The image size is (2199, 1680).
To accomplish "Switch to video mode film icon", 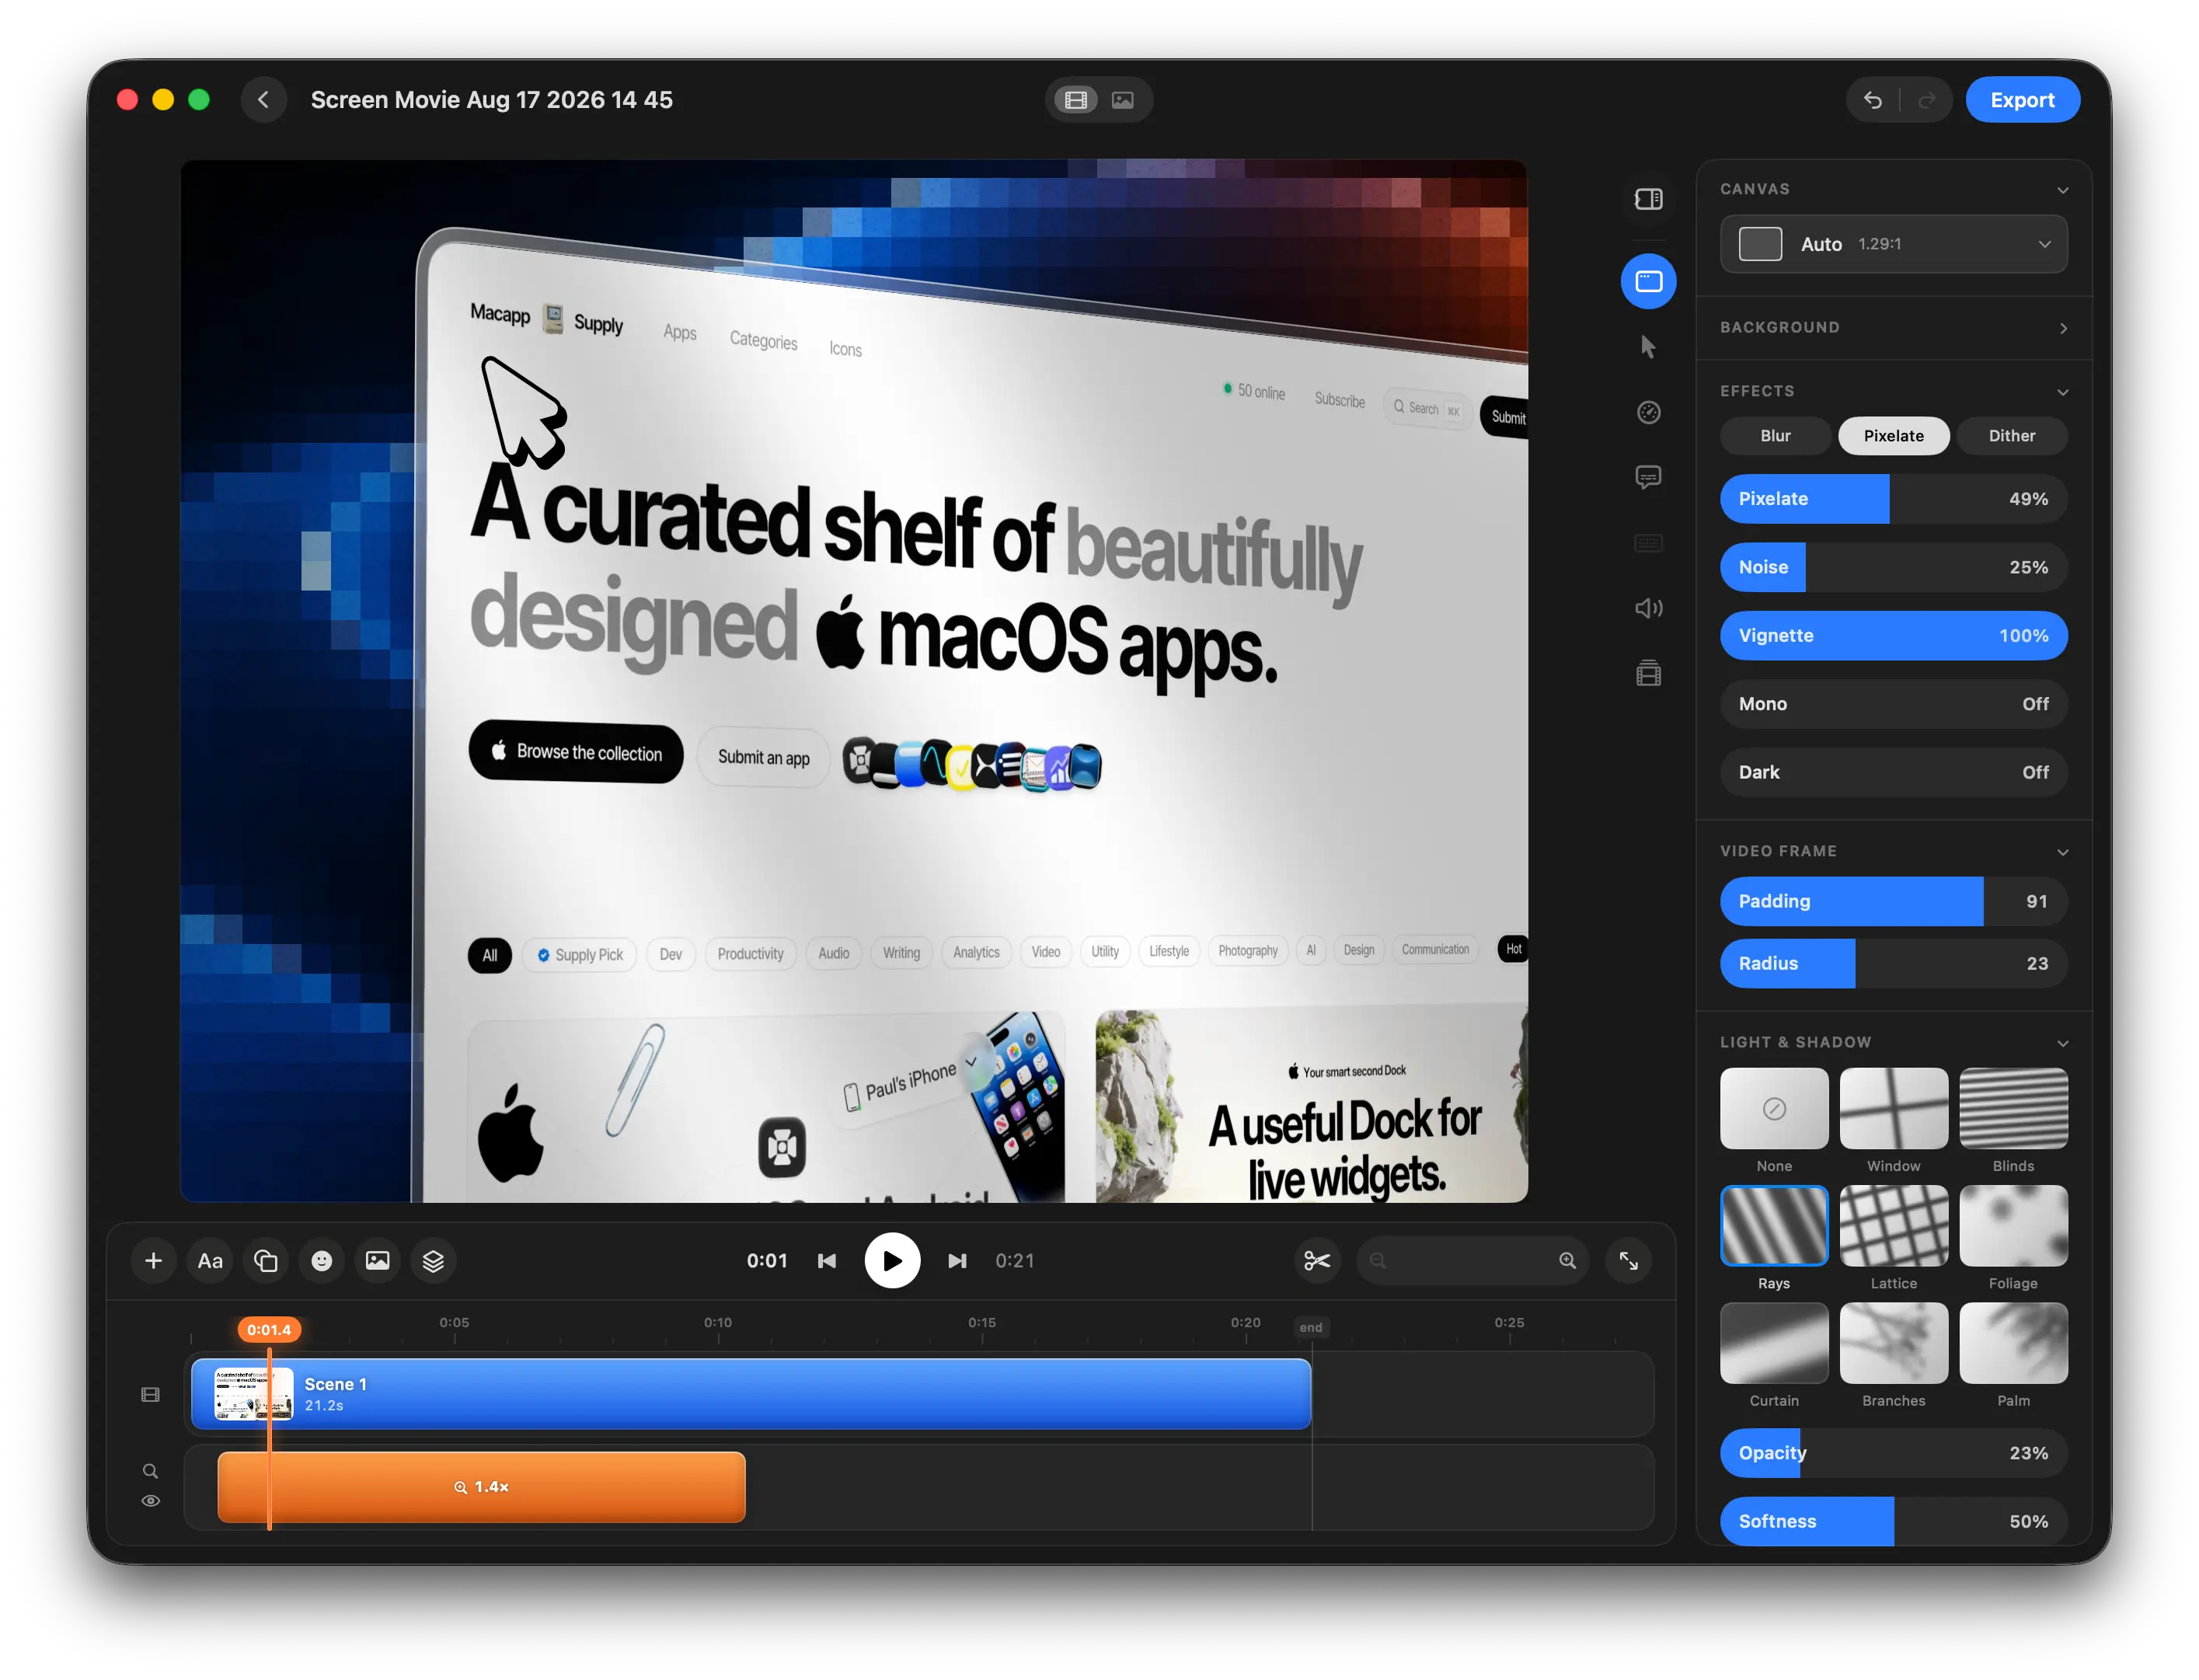I will [1076, 100].
